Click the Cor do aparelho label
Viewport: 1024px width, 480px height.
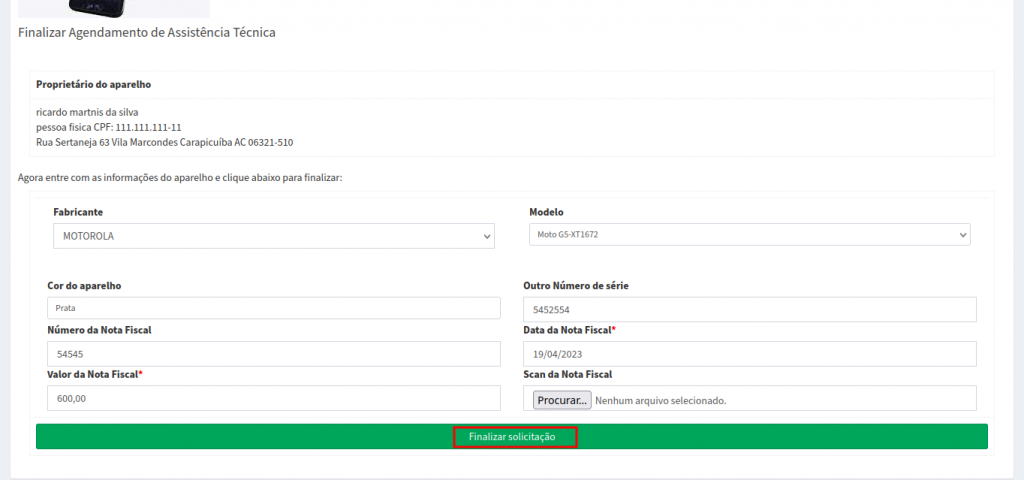(84, 286)
